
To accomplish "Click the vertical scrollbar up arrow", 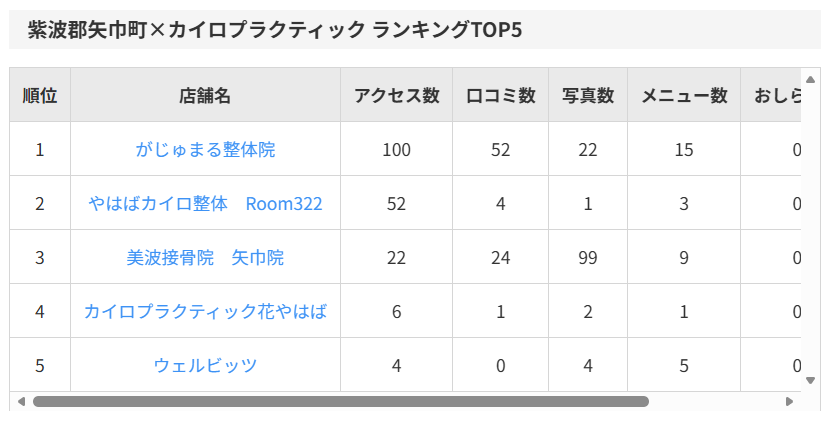I will (x=810, y=79).
